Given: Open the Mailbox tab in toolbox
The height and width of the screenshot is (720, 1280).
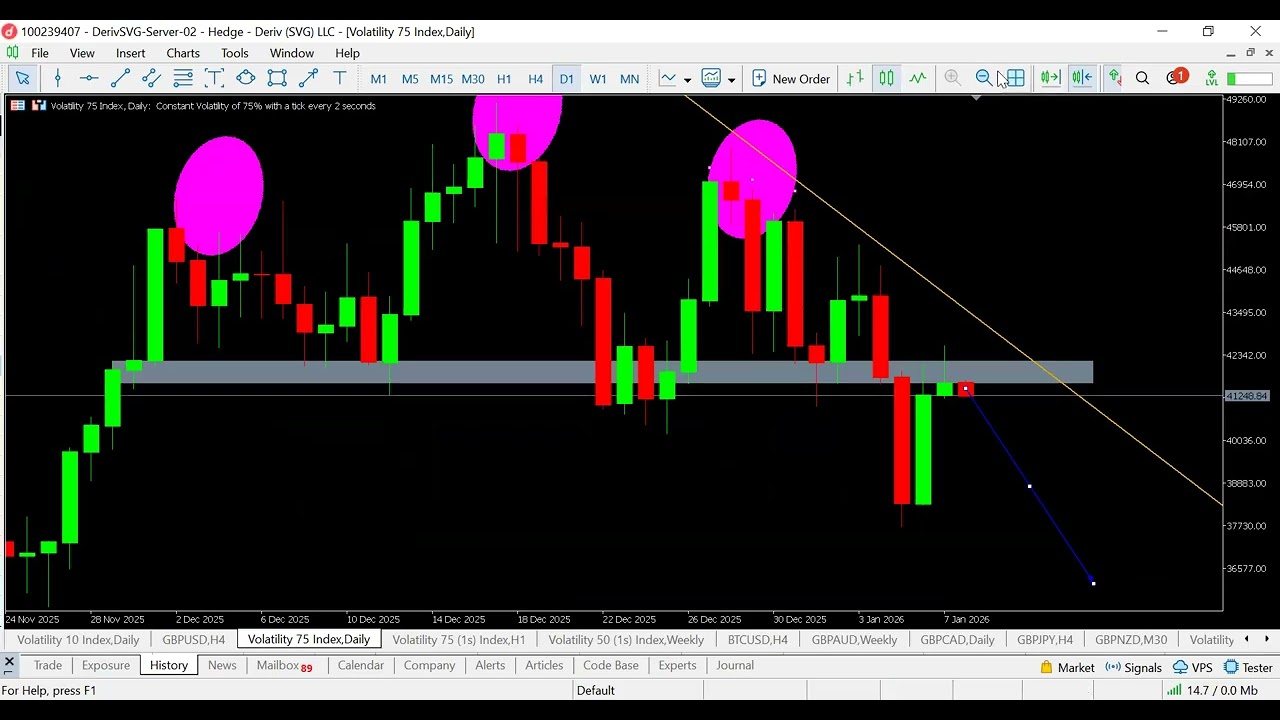Looking at the screenshot, I should 285,665.
